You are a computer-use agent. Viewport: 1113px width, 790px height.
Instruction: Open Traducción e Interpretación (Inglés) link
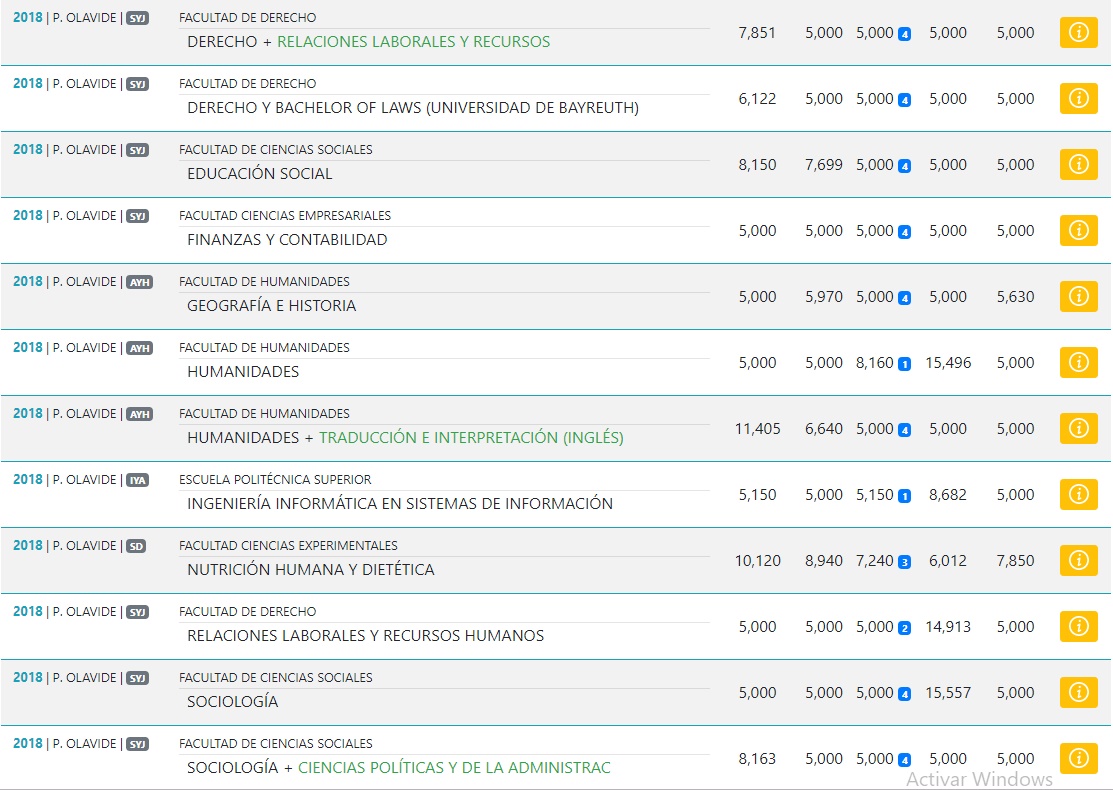coord(471,438)
